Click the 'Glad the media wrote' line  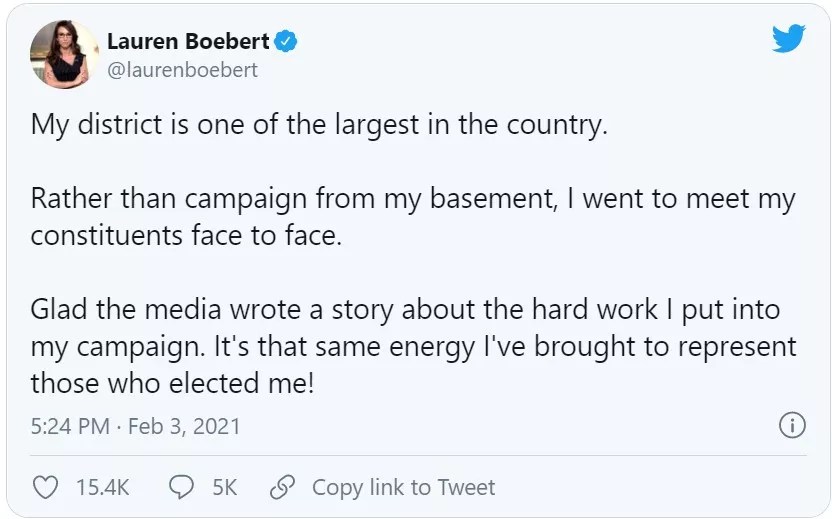[x=404, y=309]
